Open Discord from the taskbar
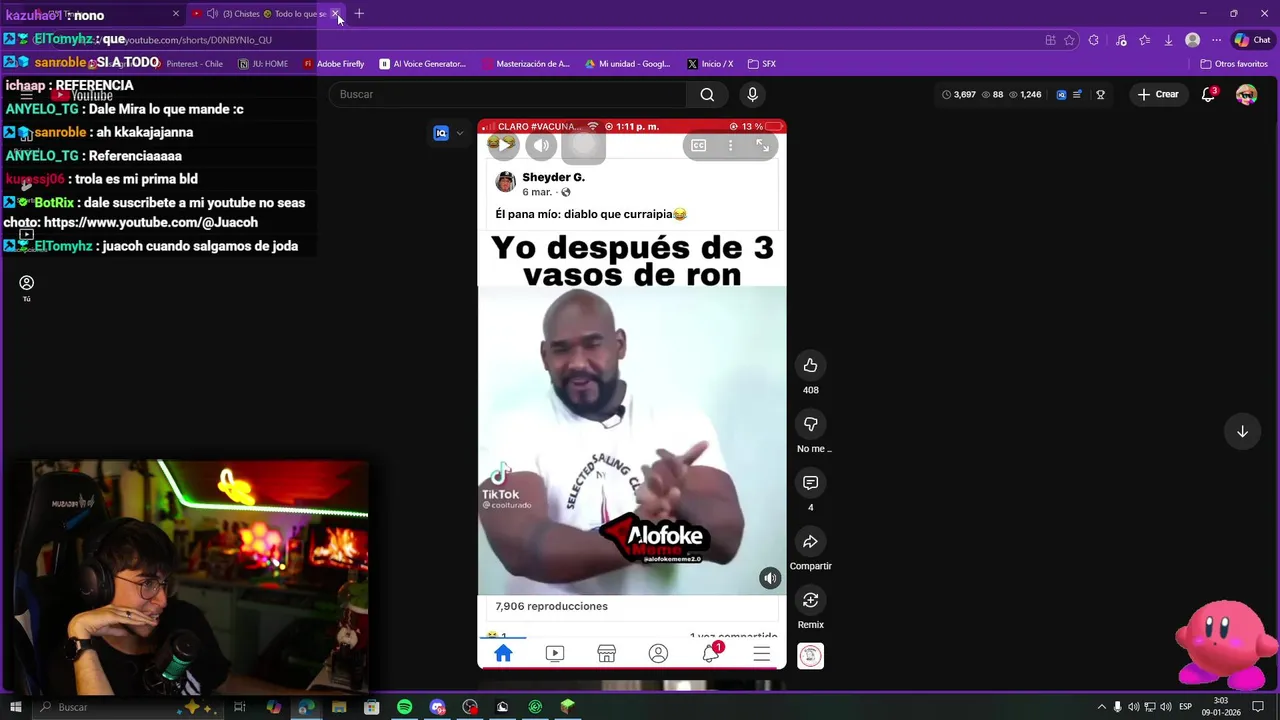Screen dimensions: 1280x720 pos(437,707)
